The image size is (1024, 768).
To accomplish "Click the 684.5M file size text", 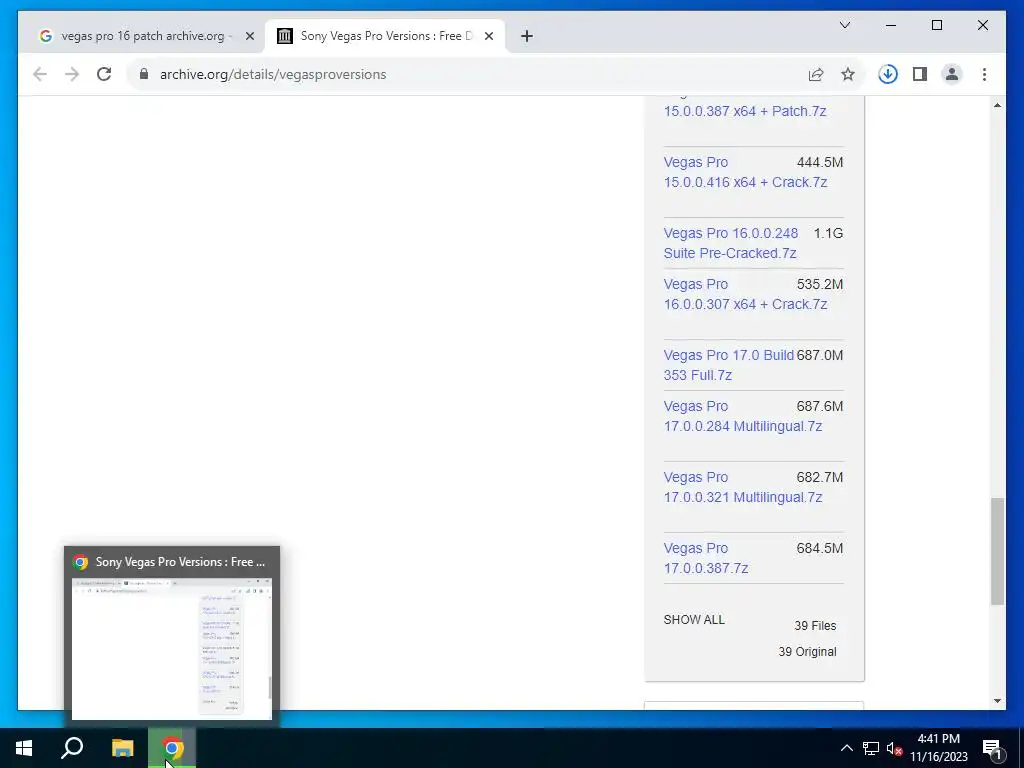I will pos(820,548).
